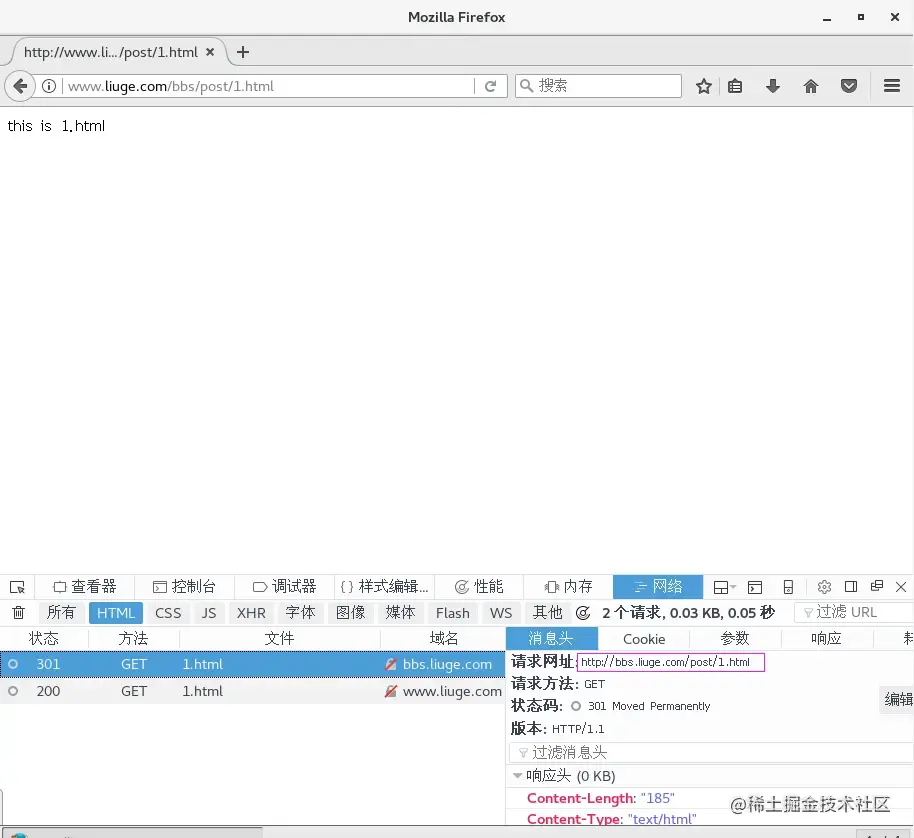Toggle the XHR request filter
This screenshot has height=838, width=914.
click(x=251, y=612)
